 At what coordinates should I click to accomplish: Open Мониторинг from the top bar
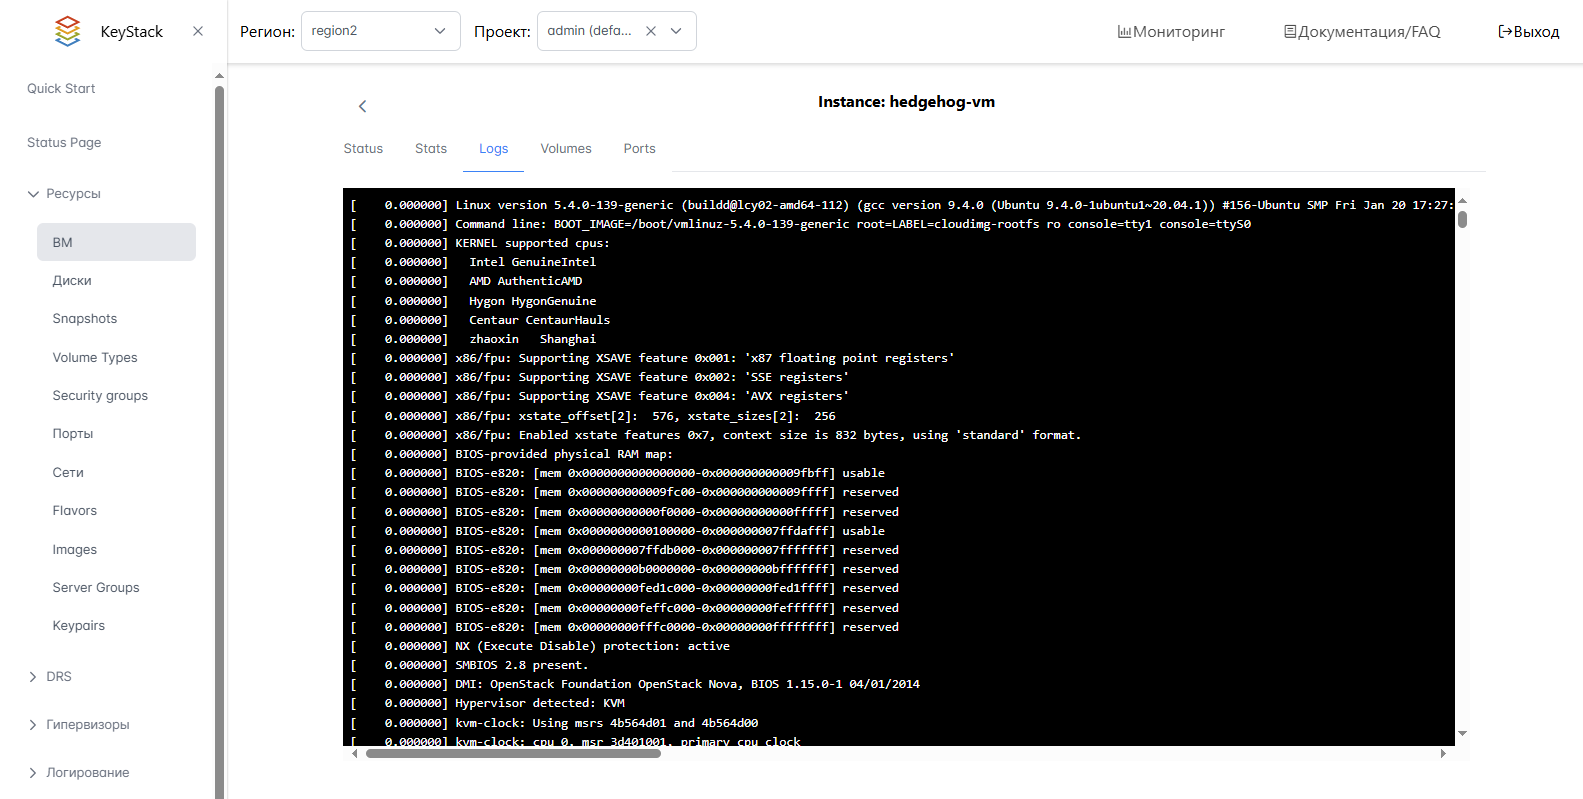(1171, 32)
